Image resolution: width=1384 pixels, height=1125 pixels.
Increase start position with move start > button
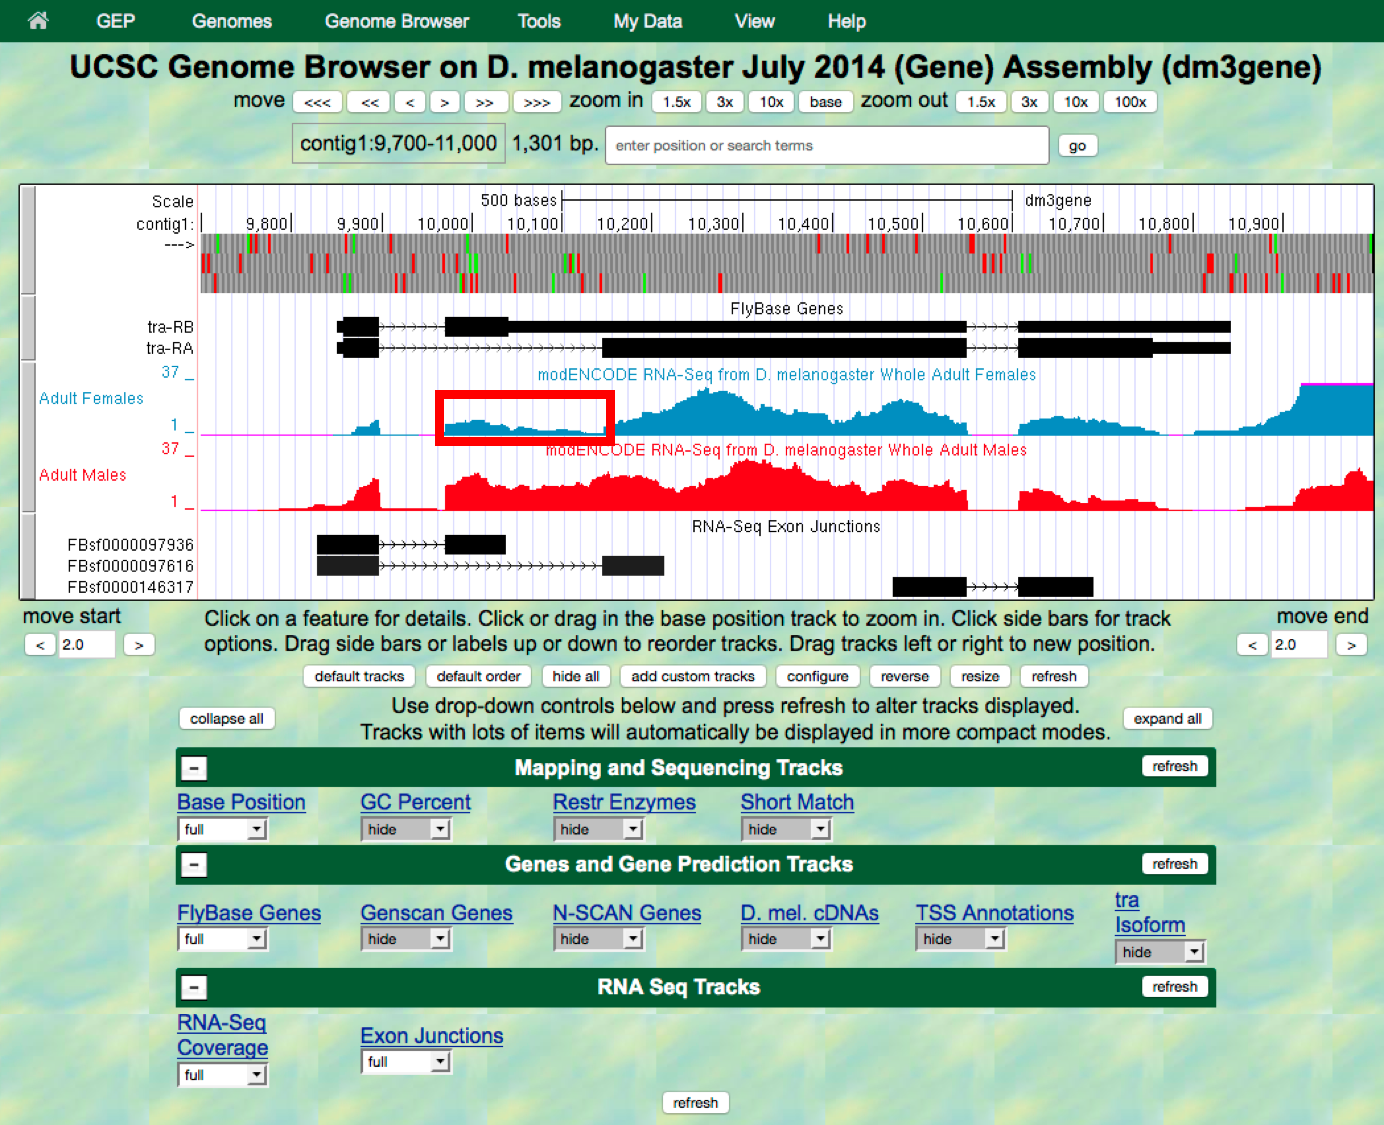pos(139,645)
